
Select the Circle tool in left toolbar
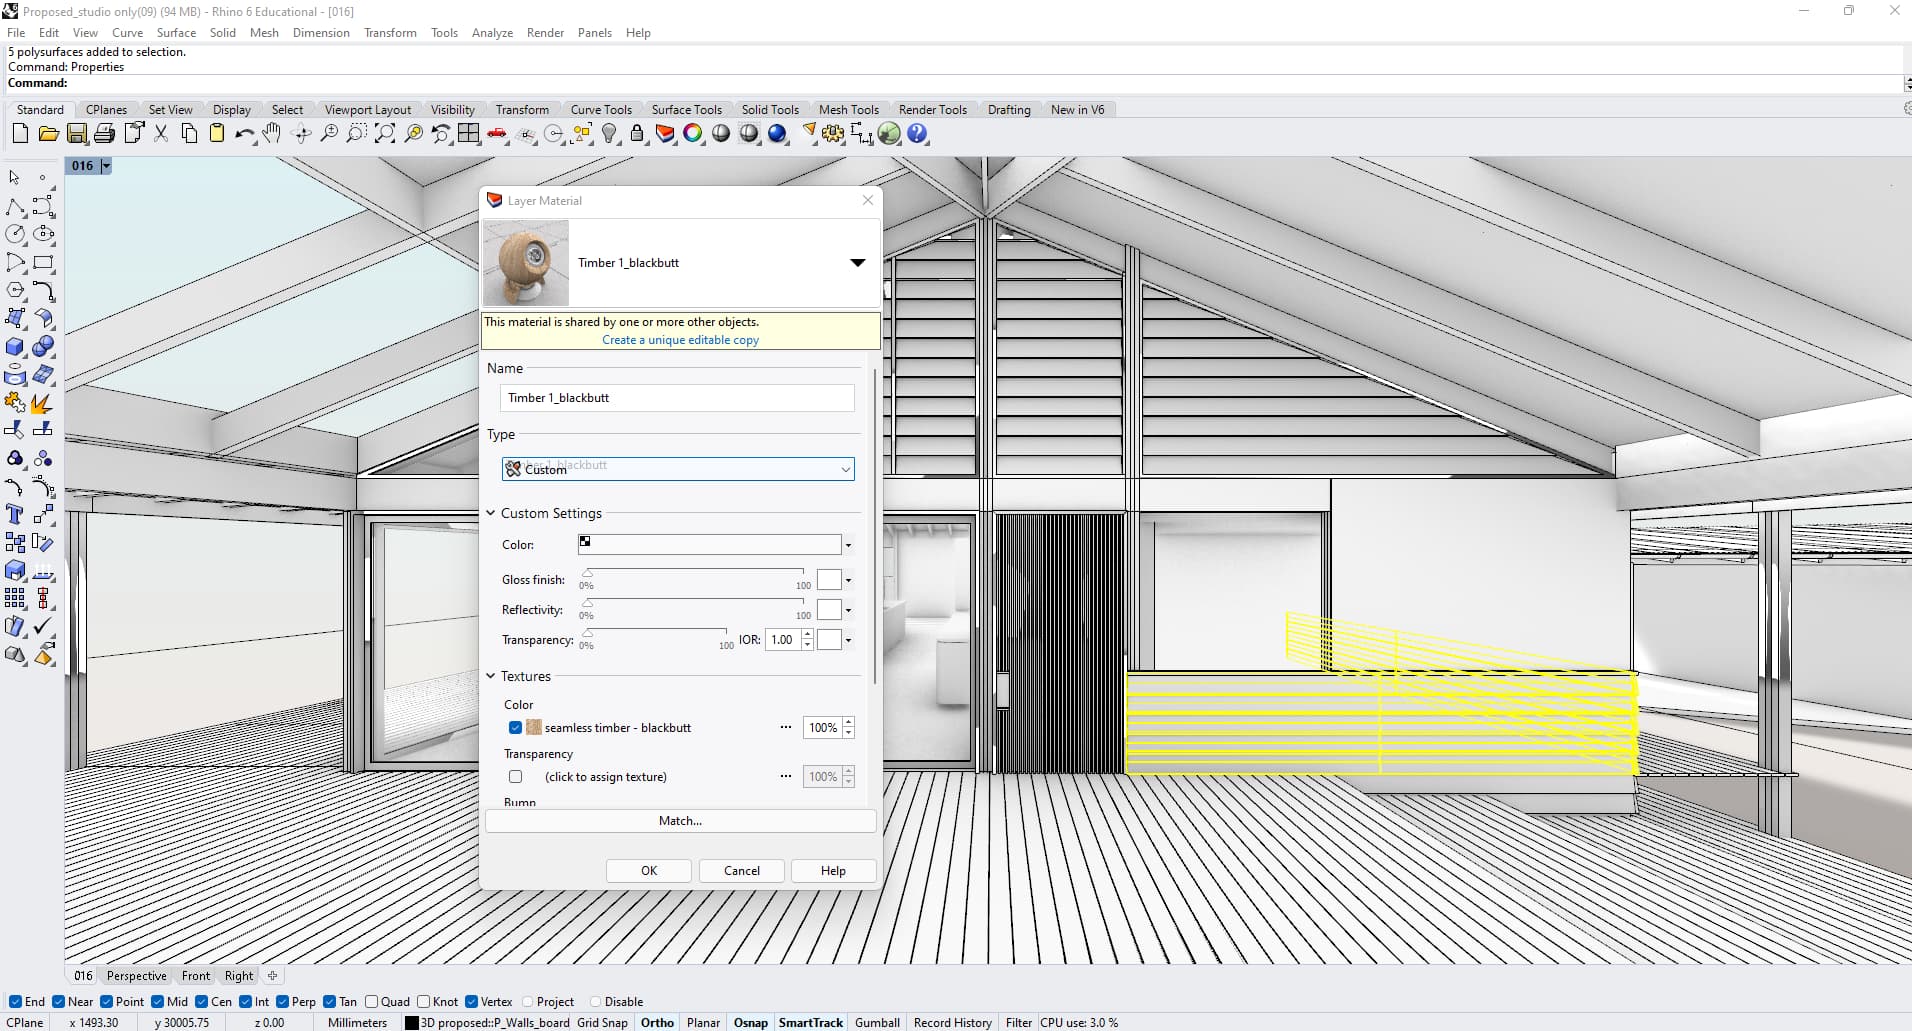pyautogui.click(x=15, y=234)
